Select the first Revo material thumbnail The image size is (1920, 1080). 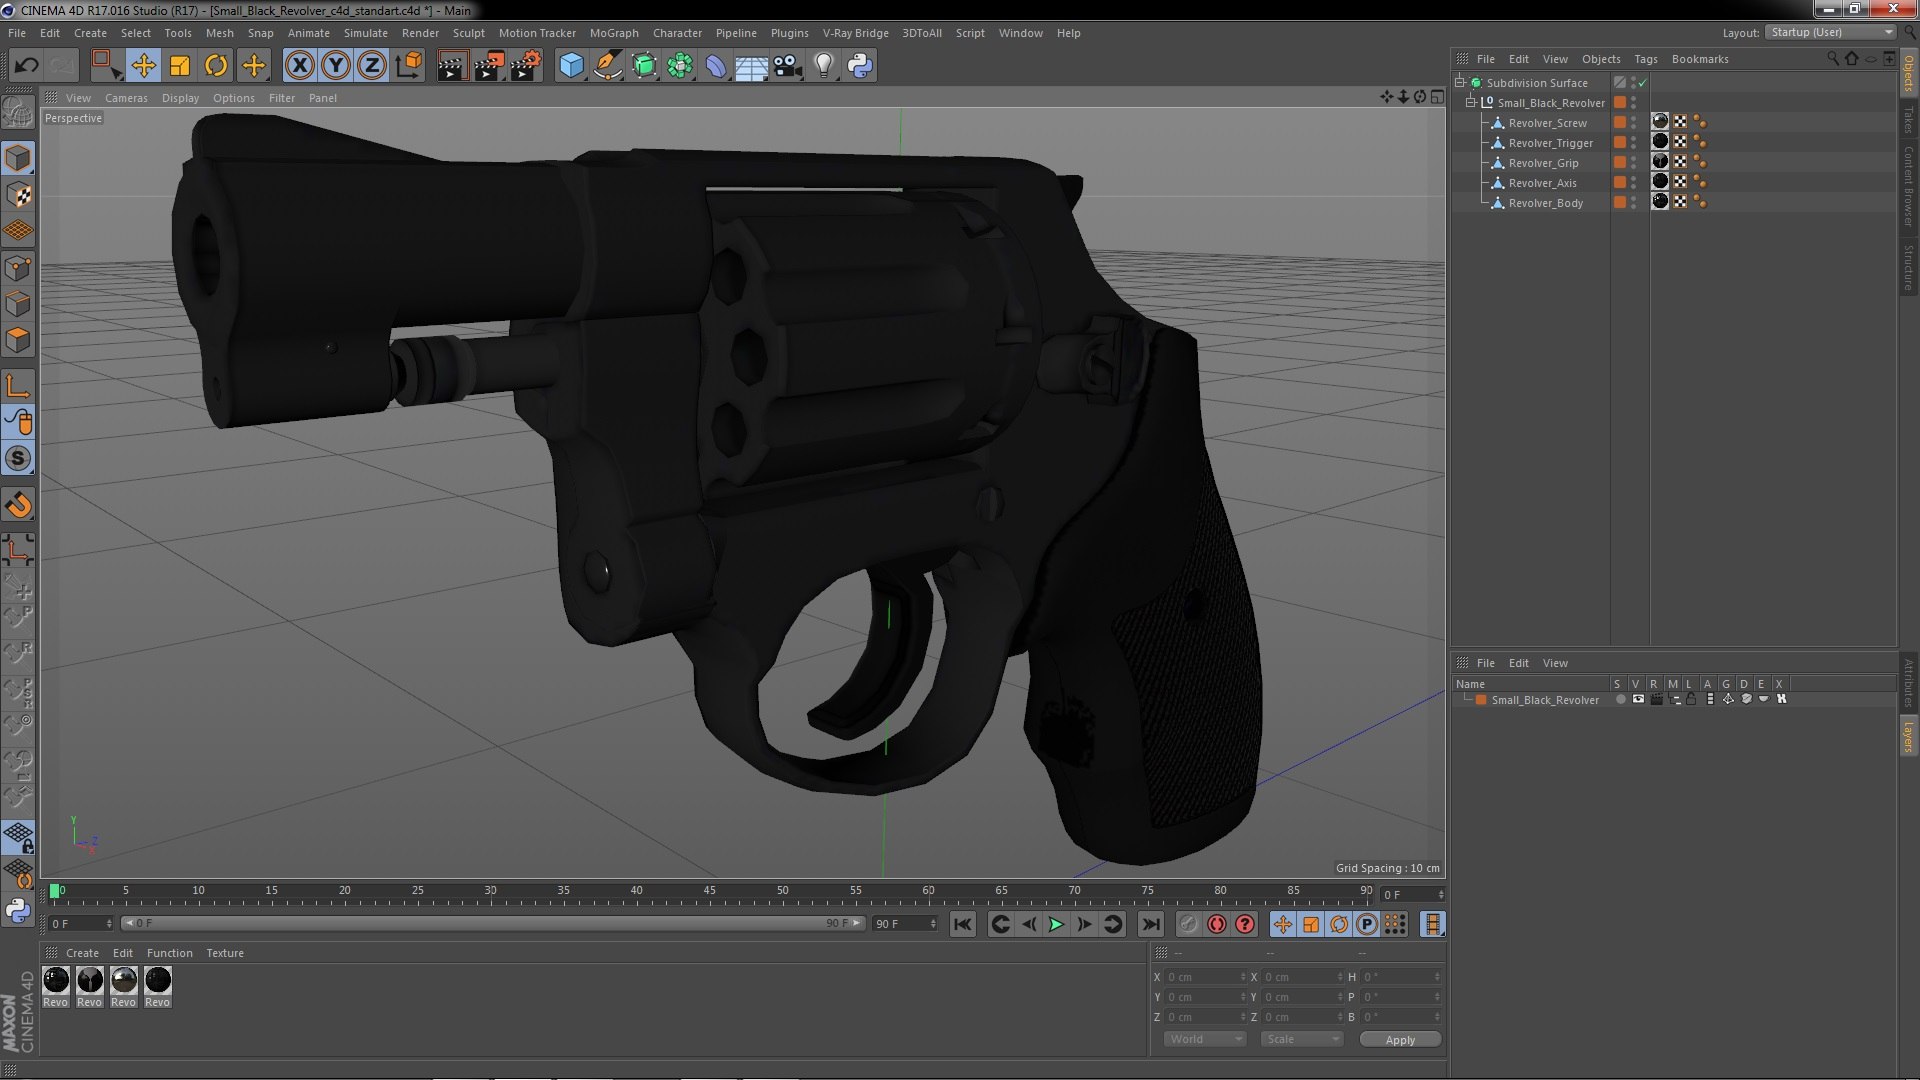[56, 987]
